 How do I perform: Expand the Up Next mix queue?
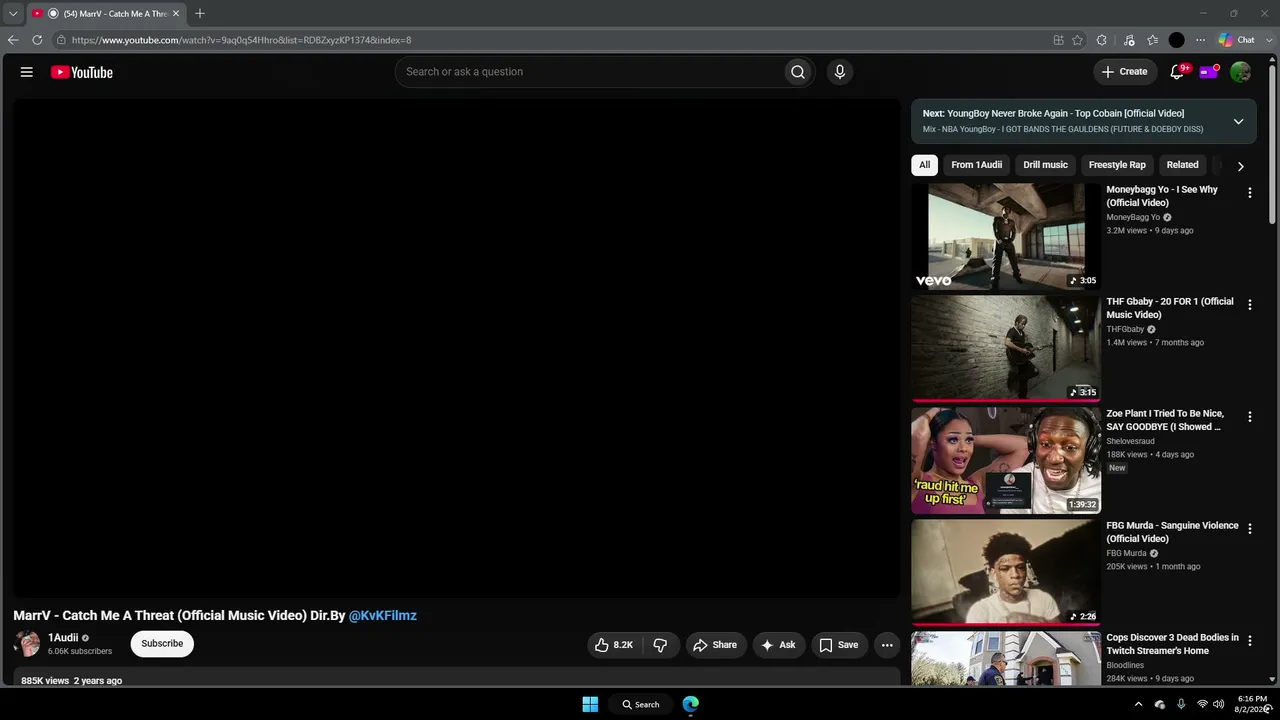[x=1238, y=121]
